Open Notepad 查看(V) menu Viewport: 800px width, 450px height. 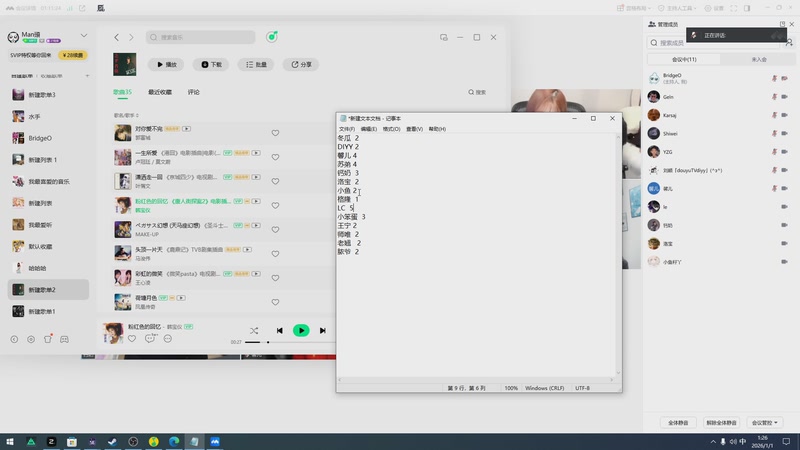click(414, 129)
